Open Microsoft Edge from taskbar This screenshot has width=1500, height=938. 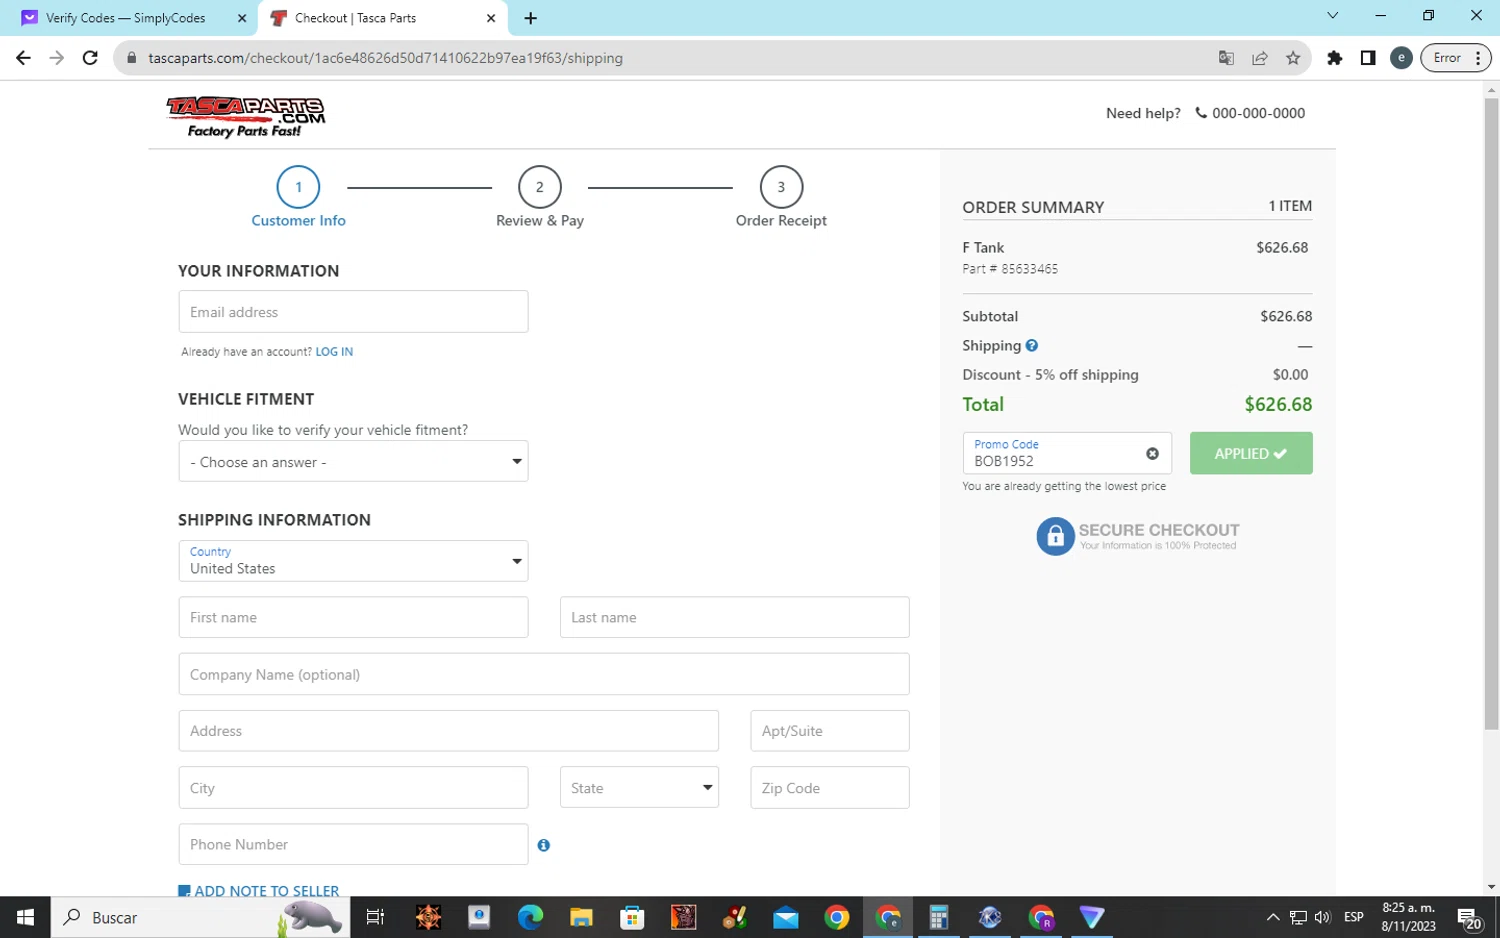click(x=530, y=917)
